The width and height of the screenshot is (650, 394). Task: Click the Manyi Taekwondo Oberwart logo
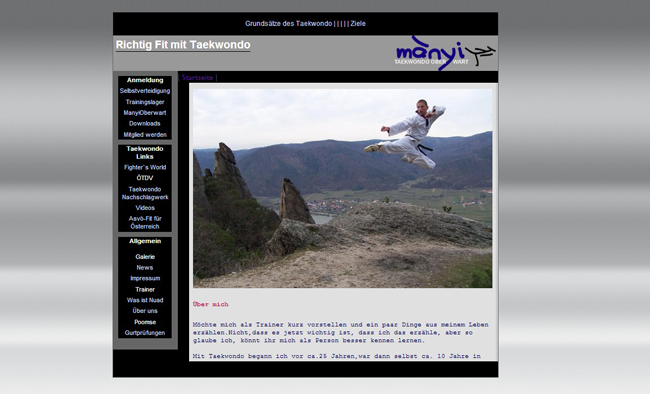445,53
